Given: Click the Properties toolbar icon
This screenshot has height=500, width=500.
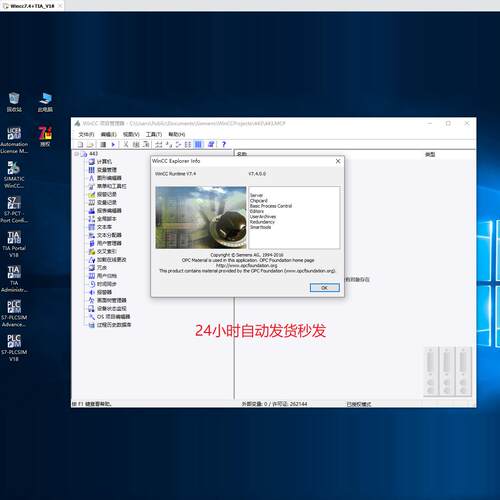Looking at the screenshot, I should (211, 144).
